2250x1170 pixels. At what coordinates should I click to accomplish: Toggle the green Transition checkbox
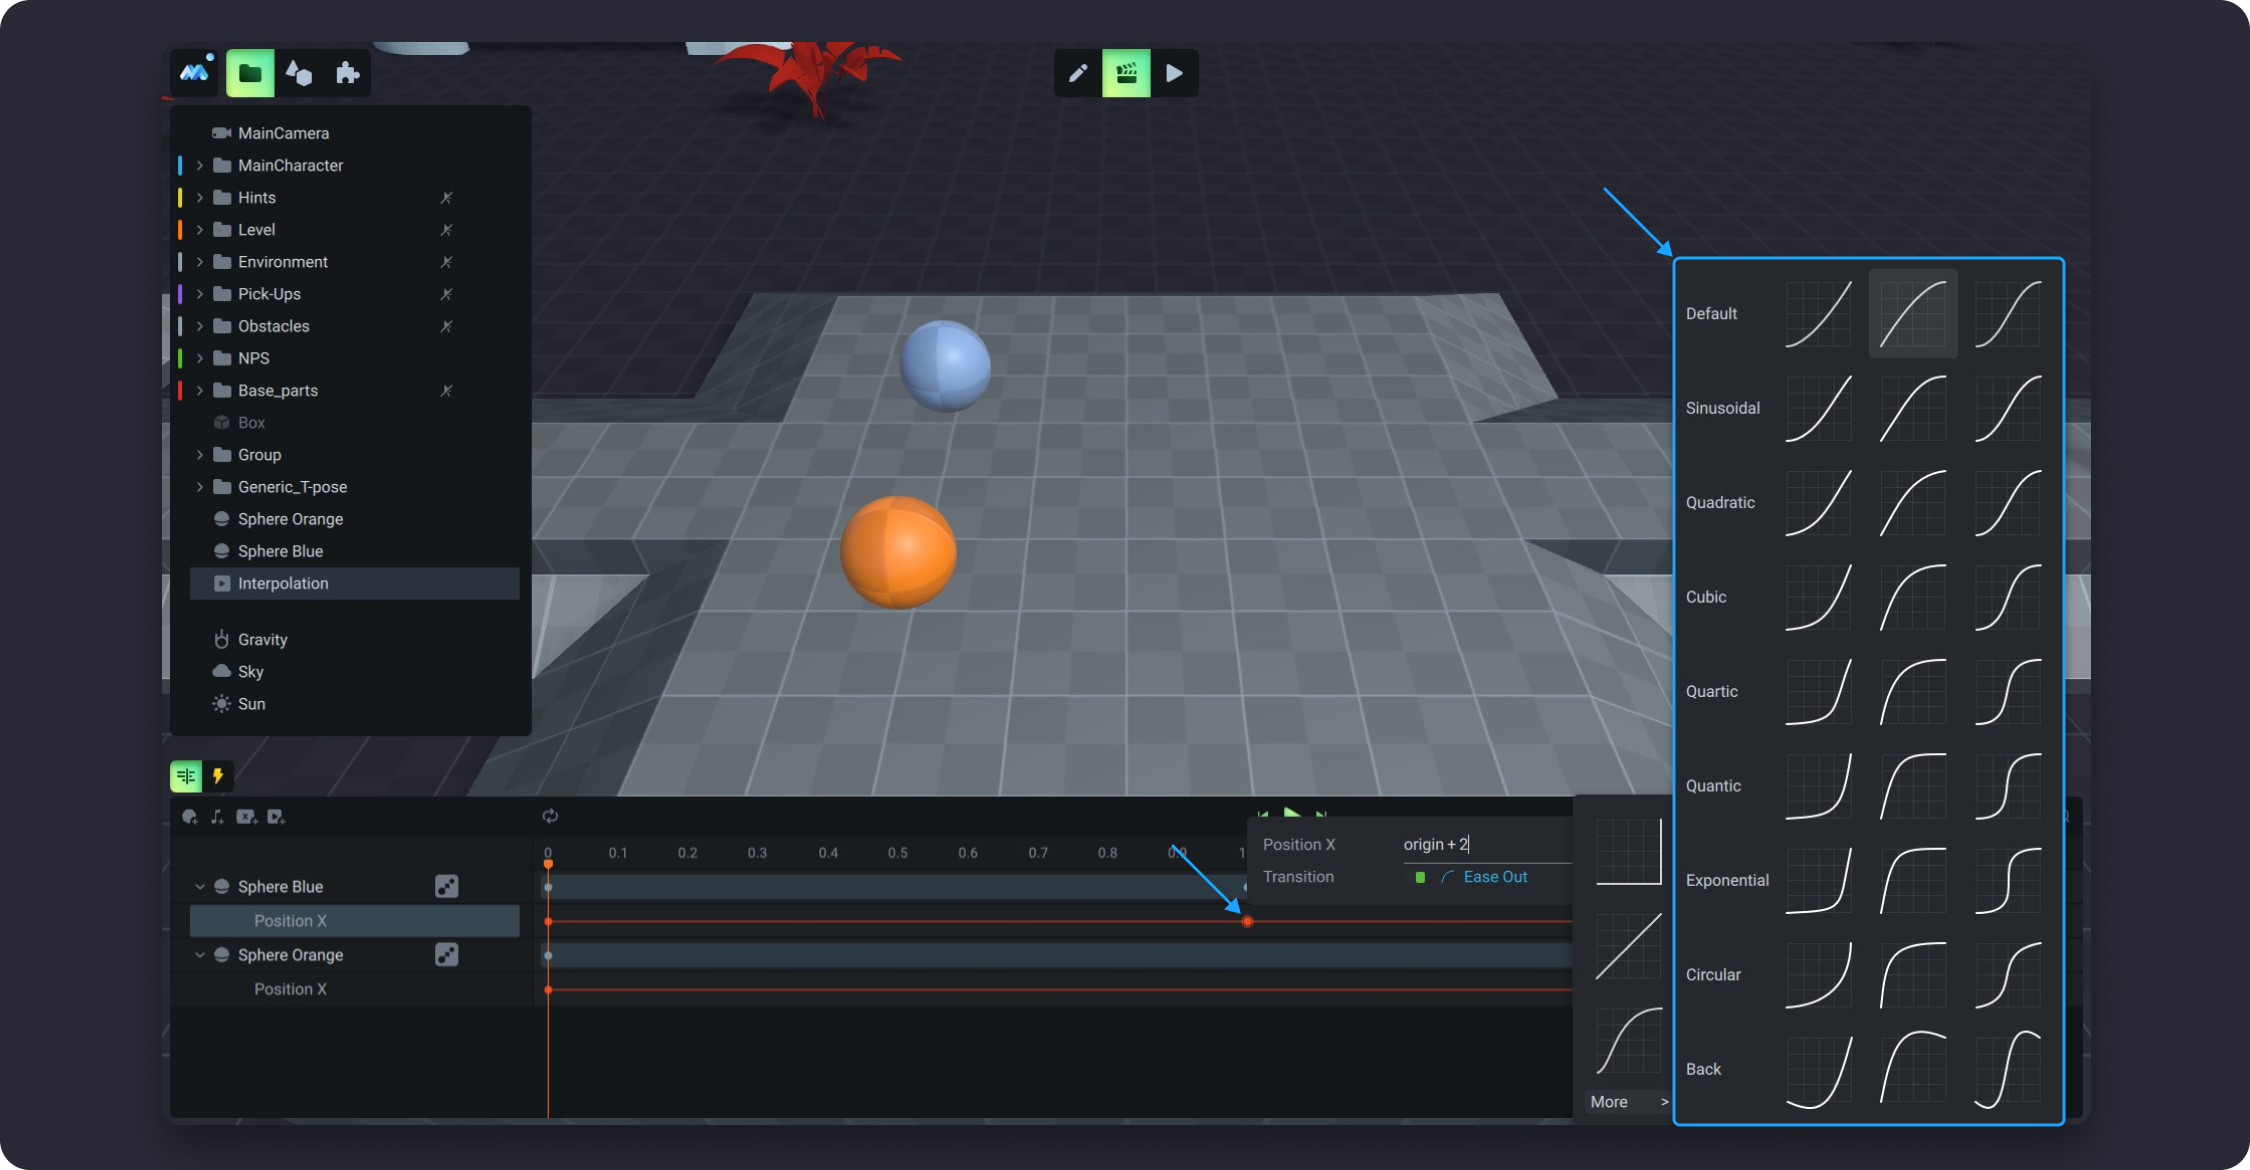(x=1420, y=877)
